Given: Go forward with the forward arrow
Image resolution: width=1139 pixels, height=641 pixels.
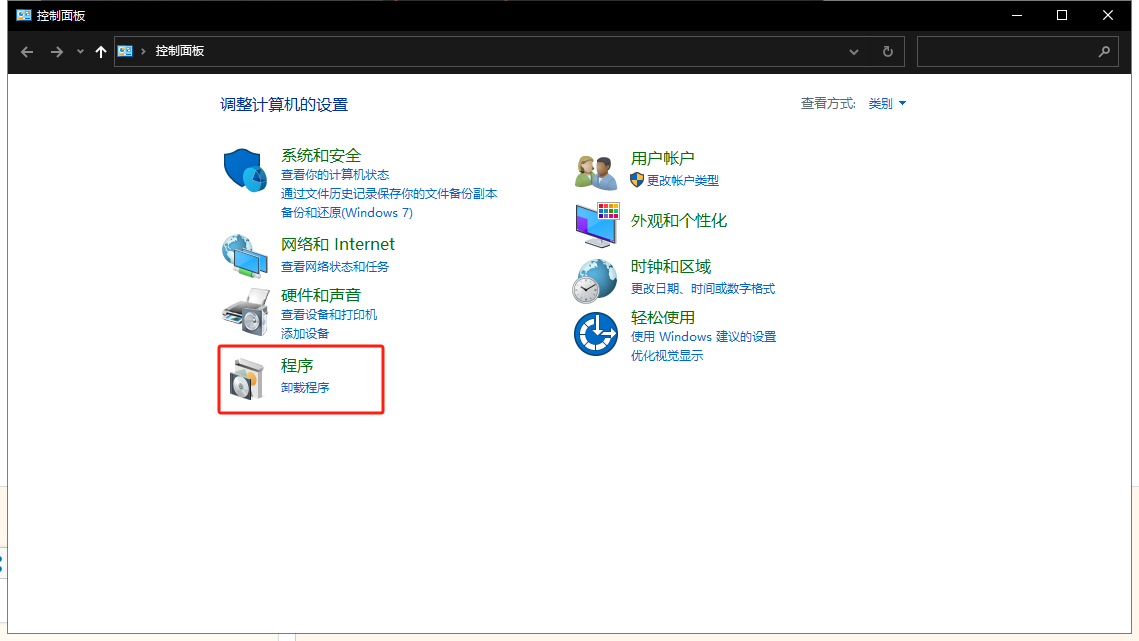Looking at the screenshot, I should [x=56, y=52].
